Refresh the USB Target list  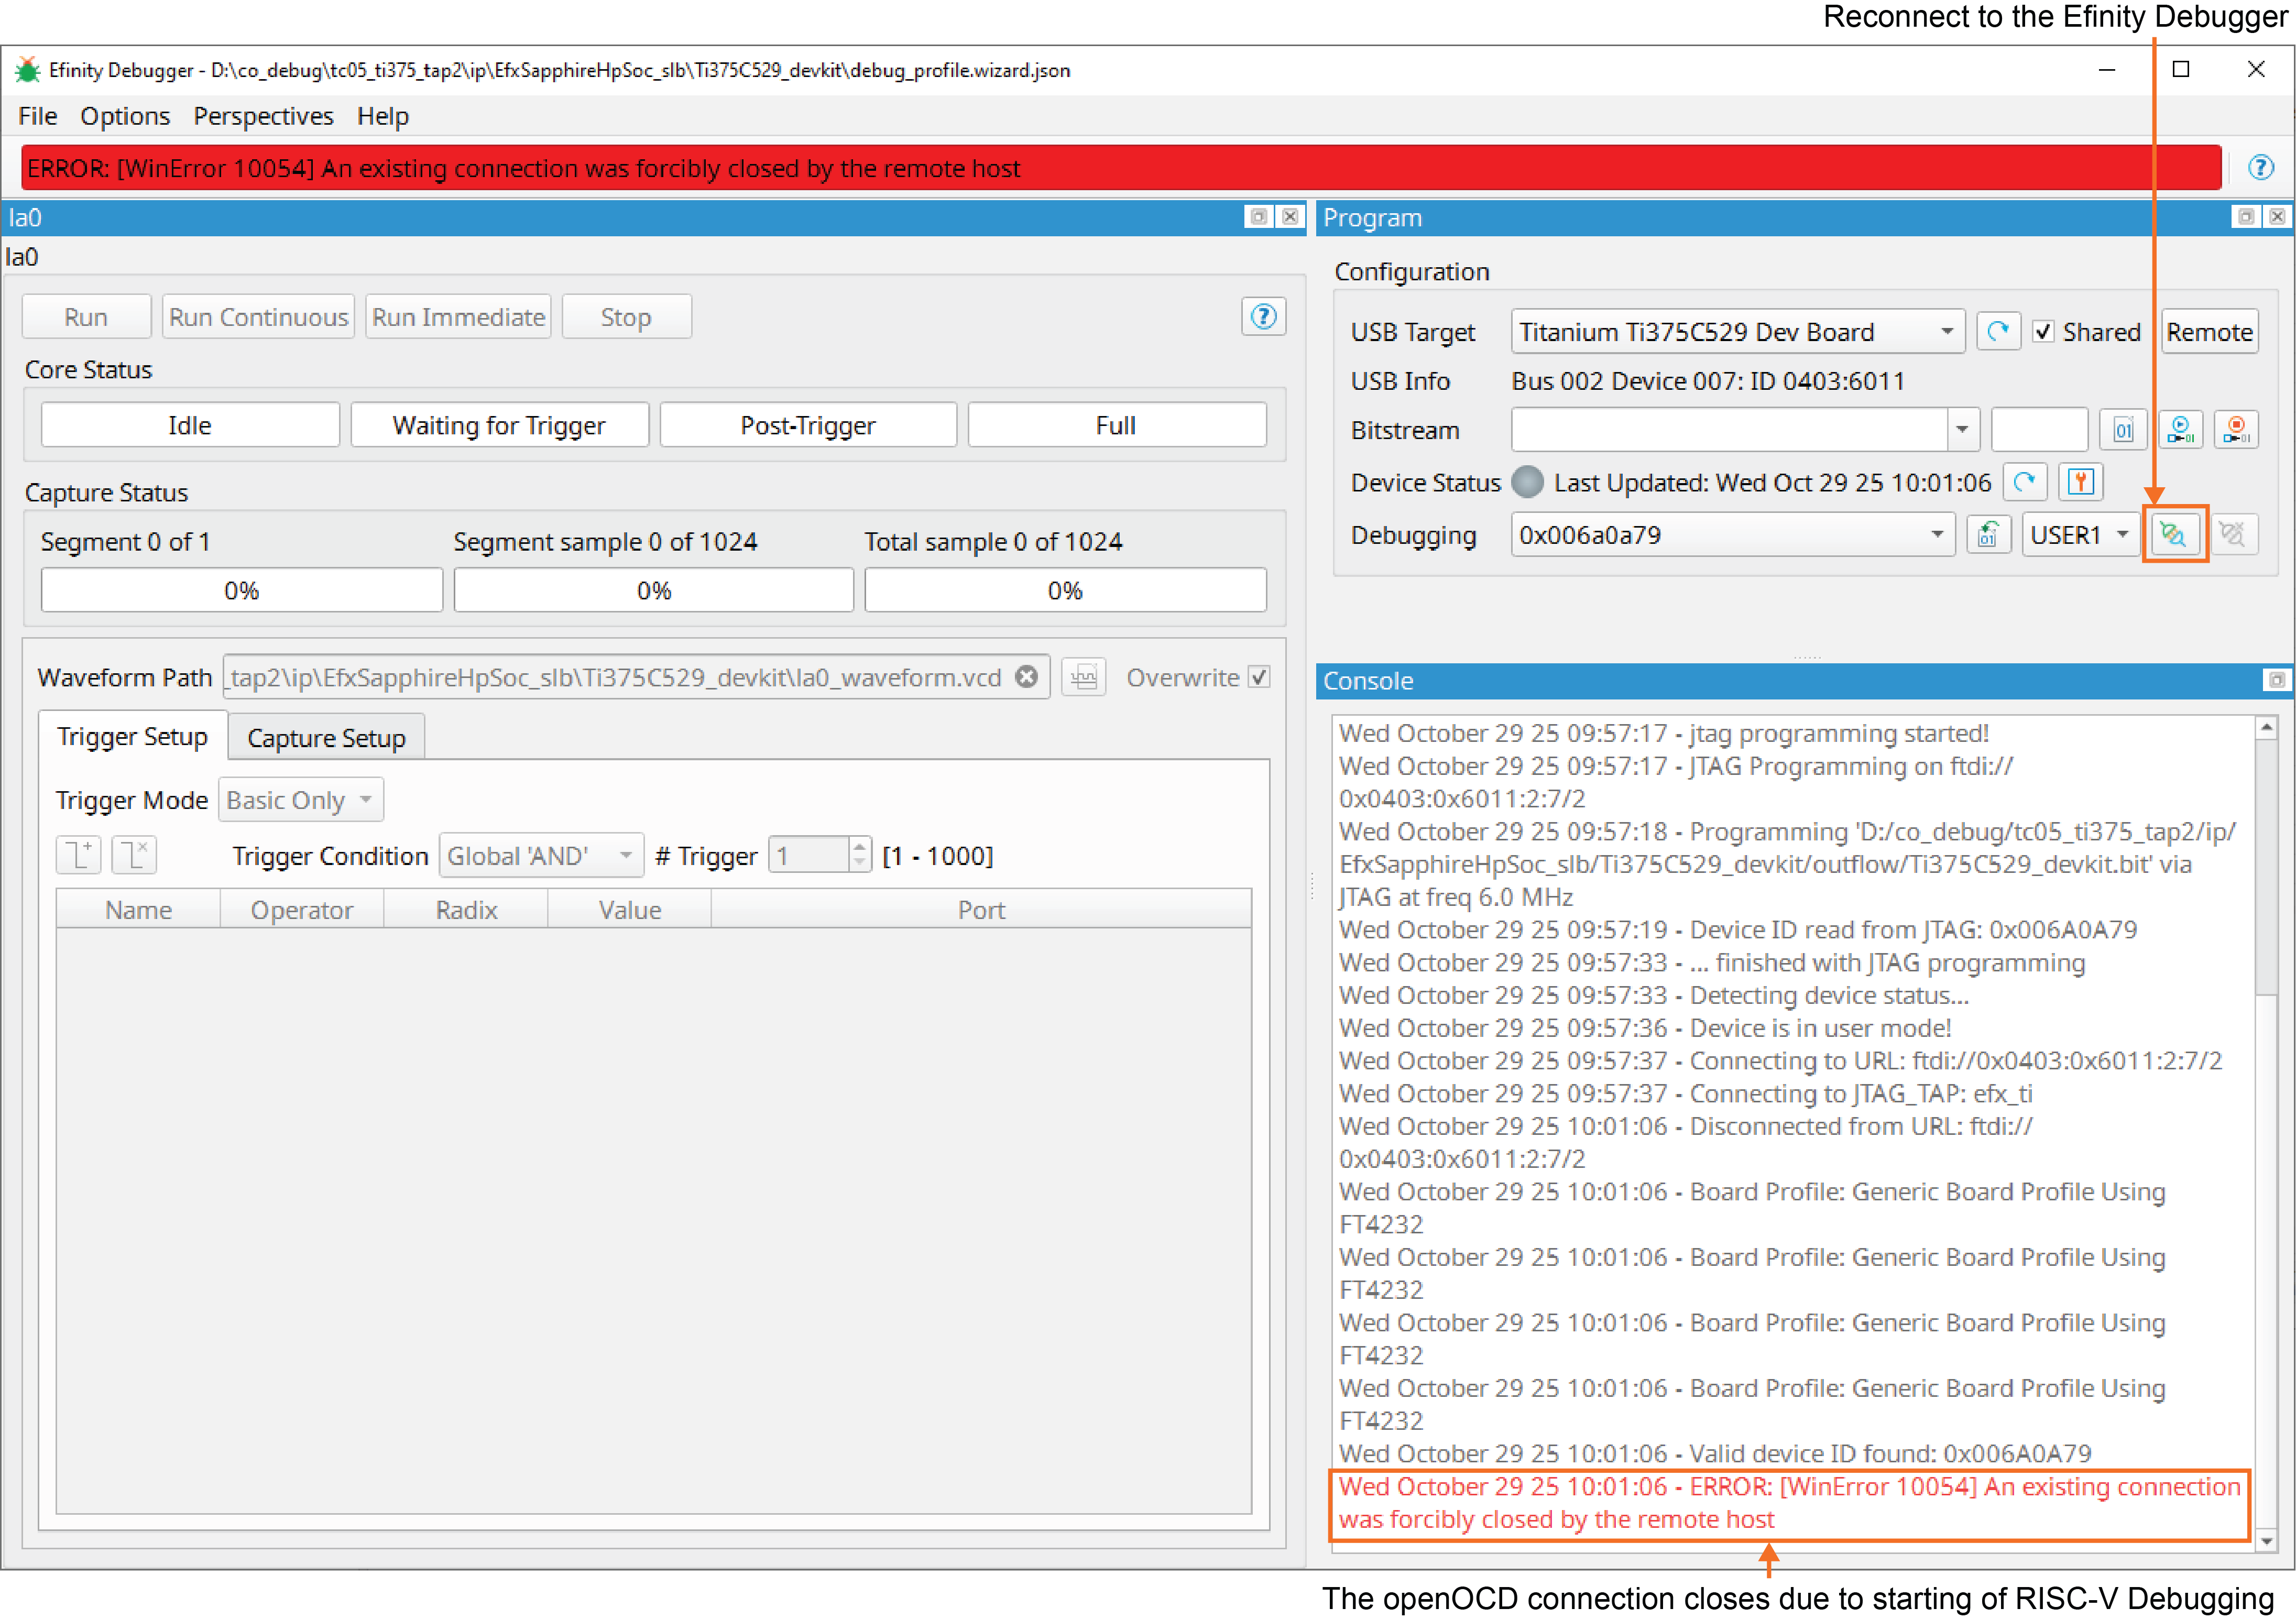click(x=1998, y=331)
